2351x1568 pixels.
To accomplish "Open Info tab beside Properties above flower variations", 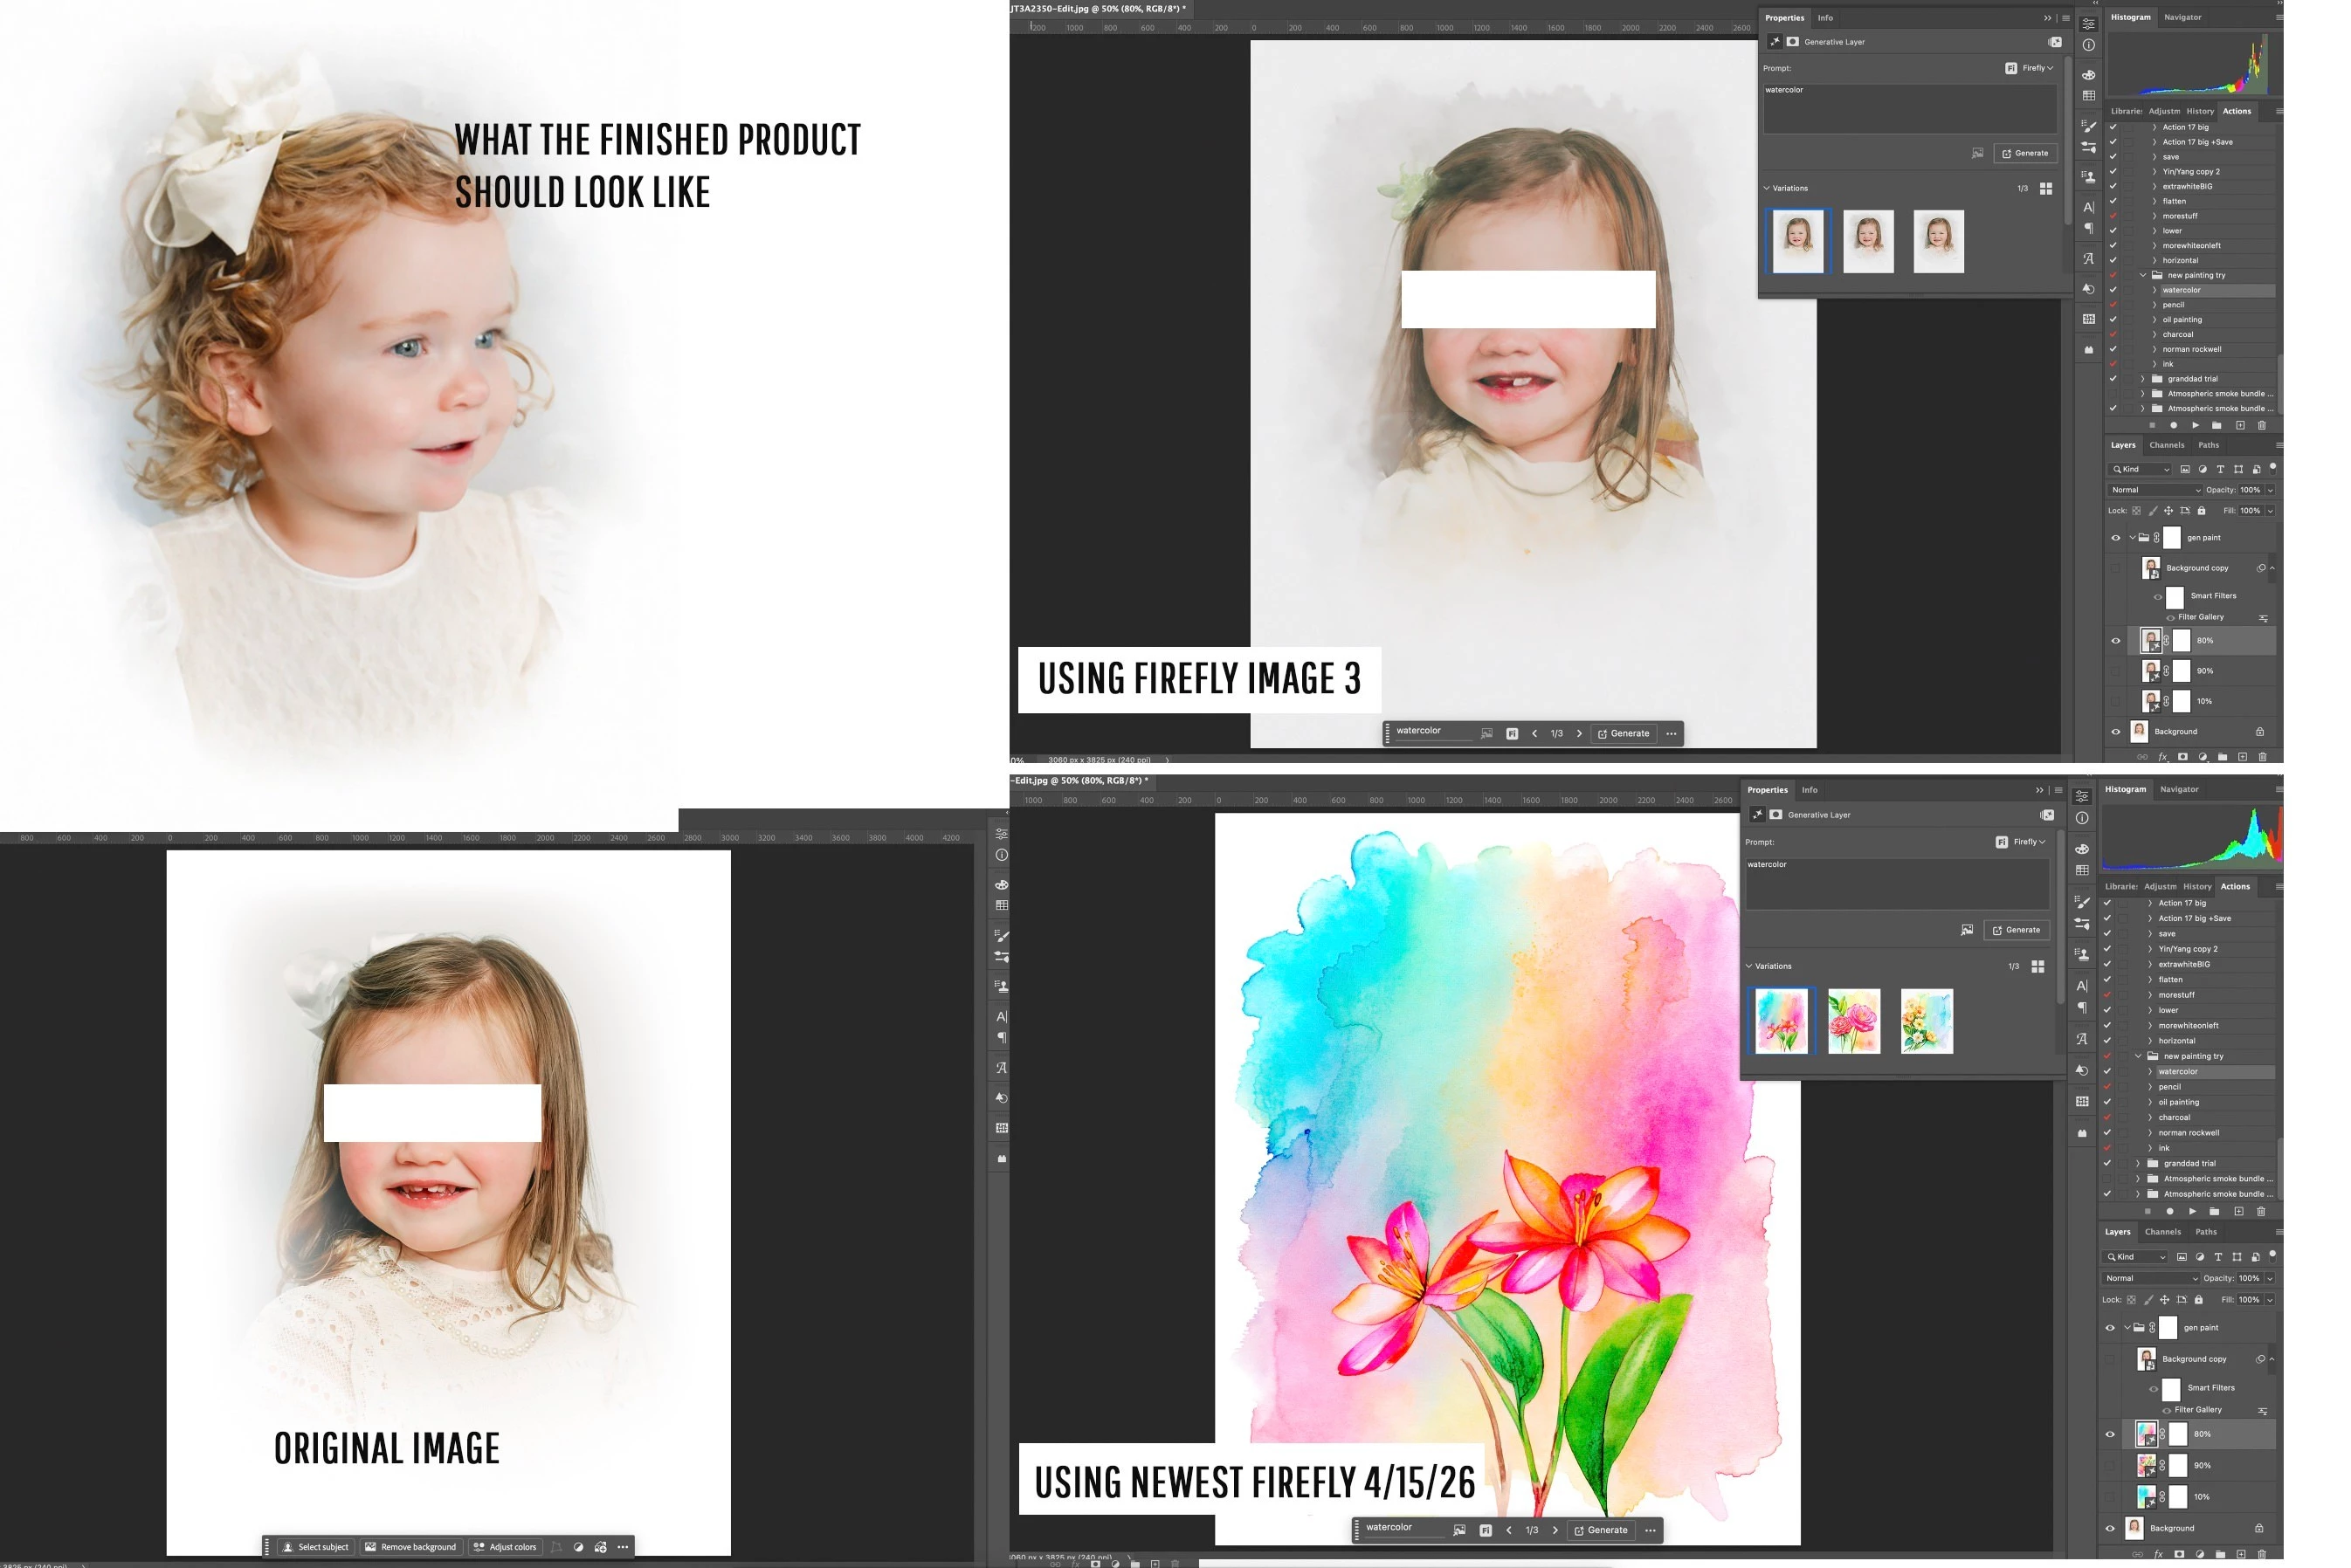I will coord(1809,790).
